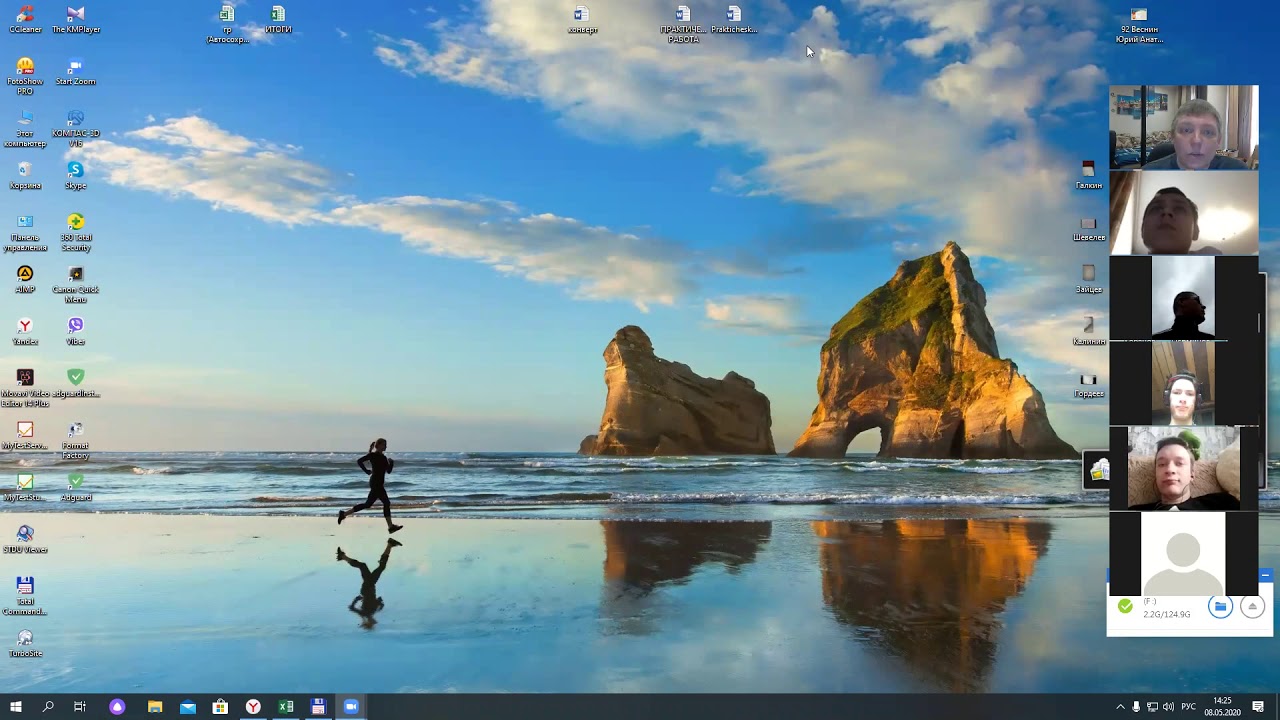Click the eject button in USB popup
Viewport: 1280px width, 720px height.
1252,606
